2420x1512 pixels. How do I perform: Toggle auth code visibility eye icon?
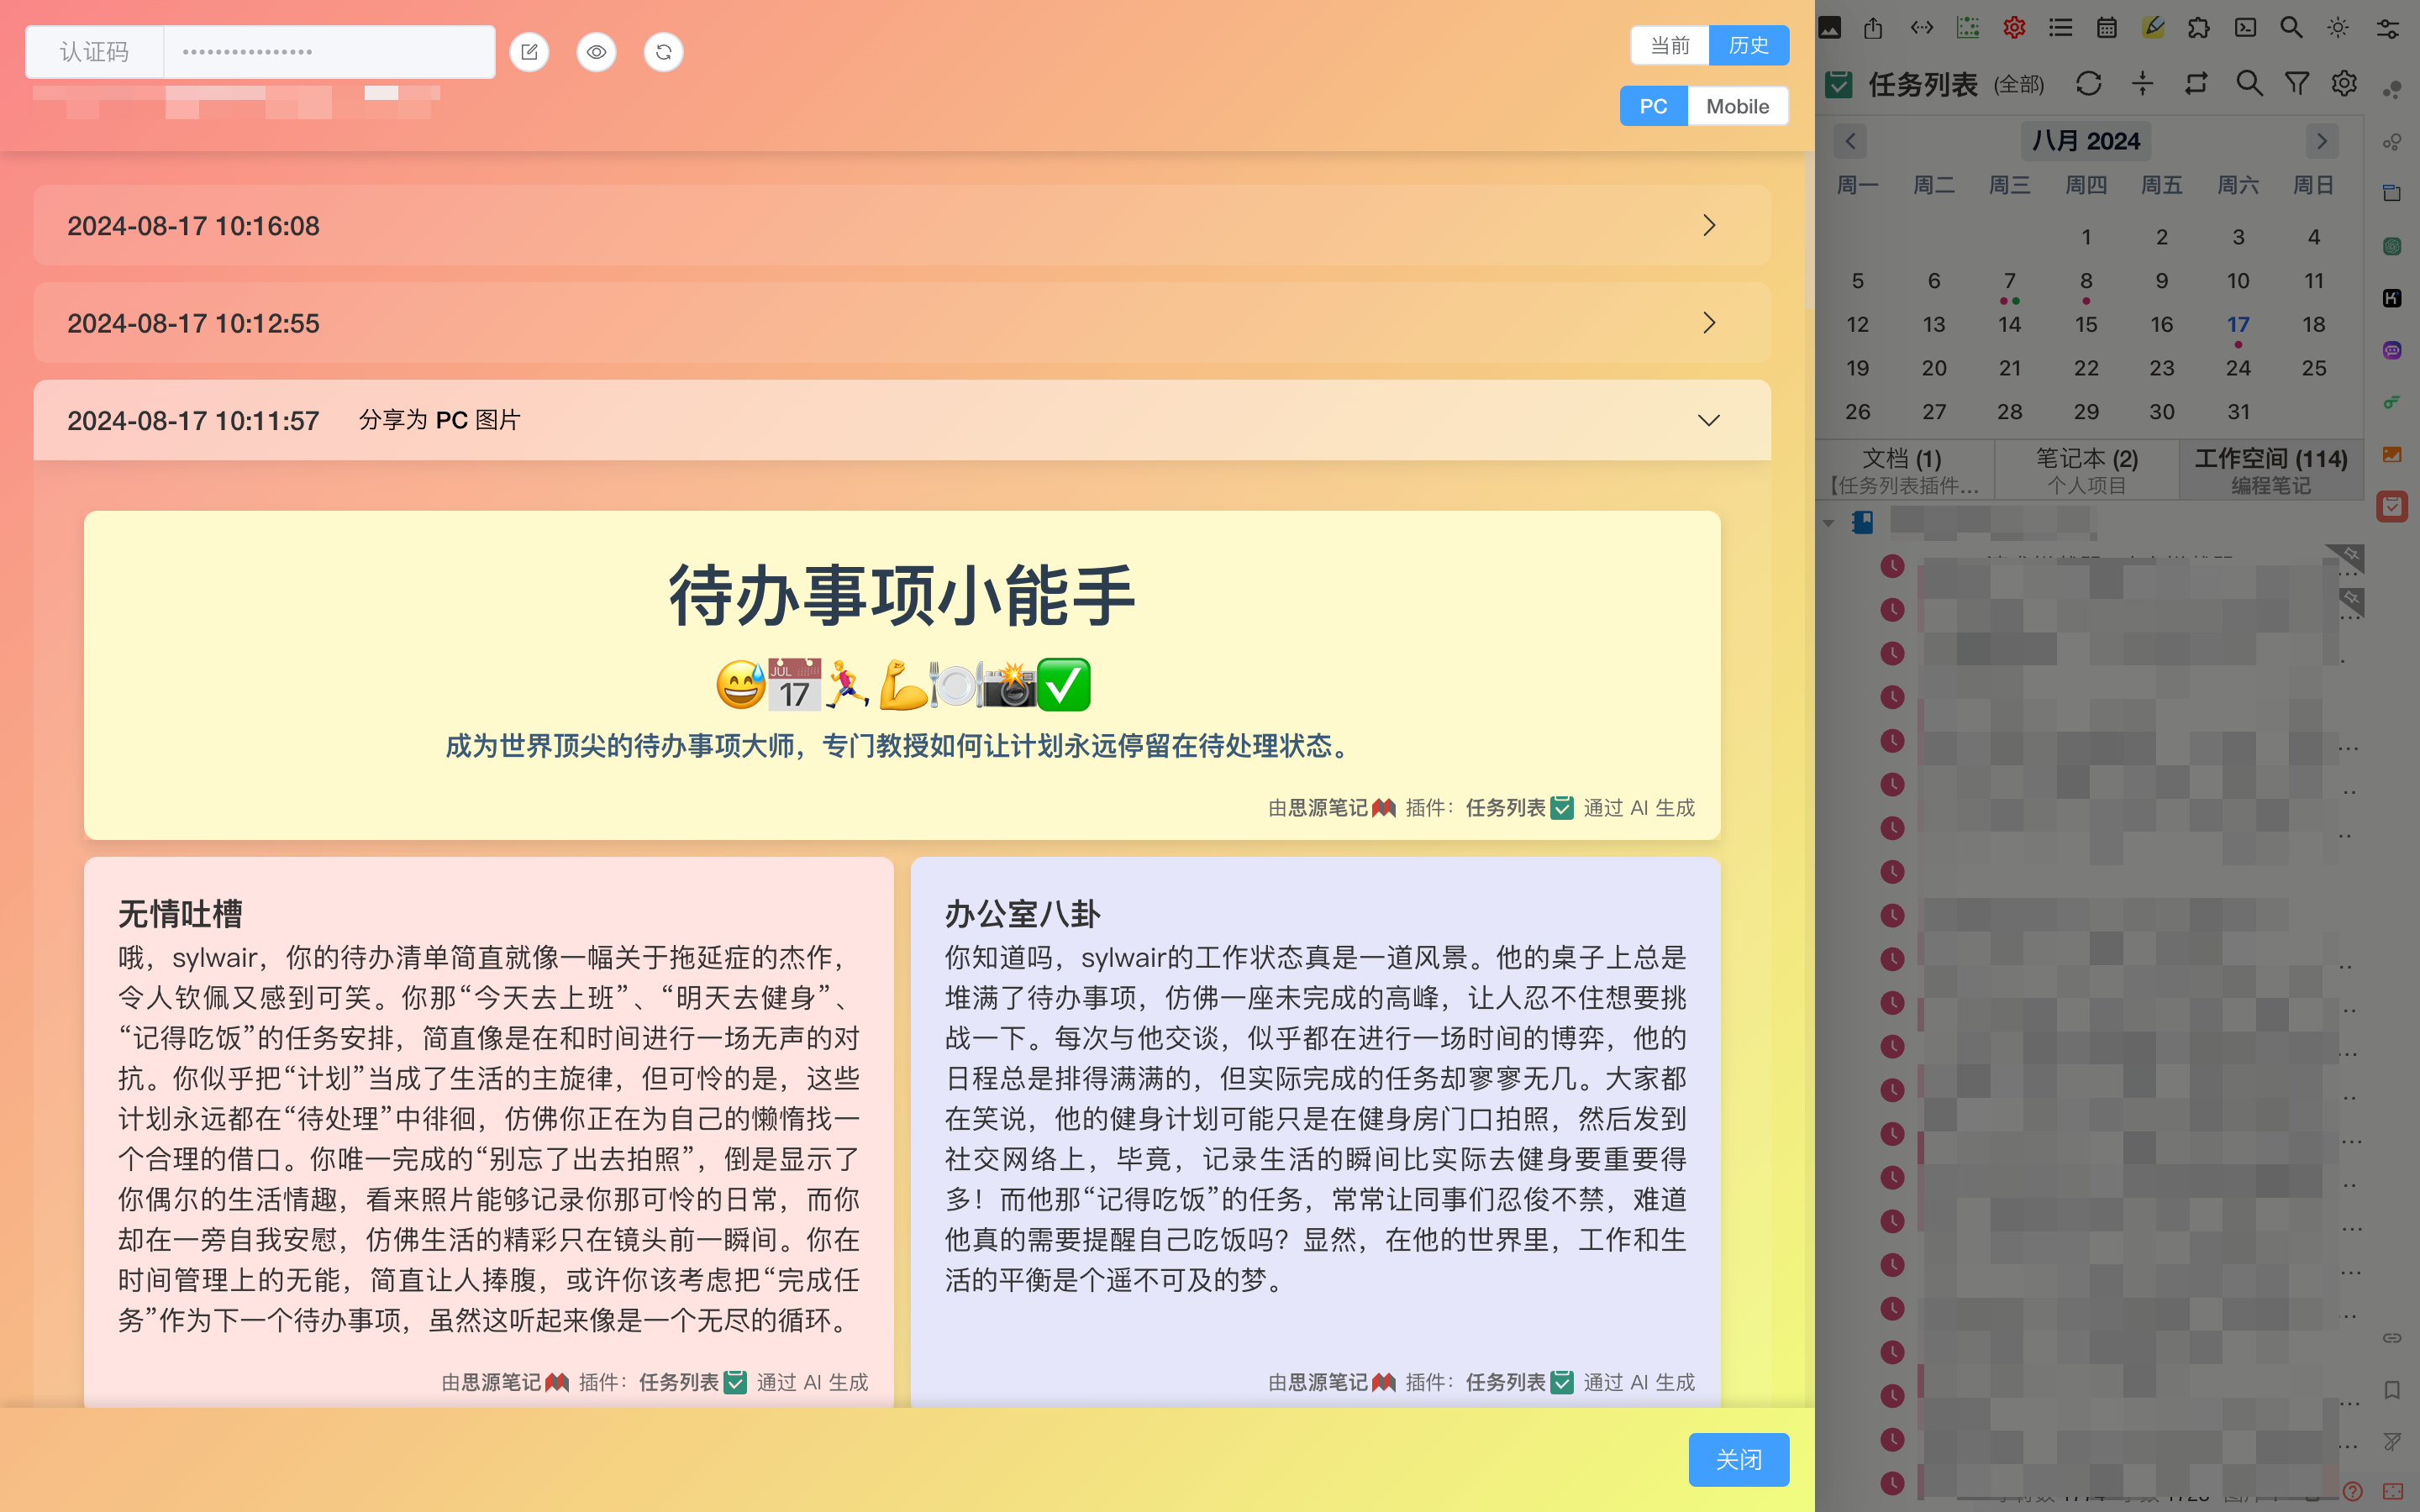click(596, 52)
